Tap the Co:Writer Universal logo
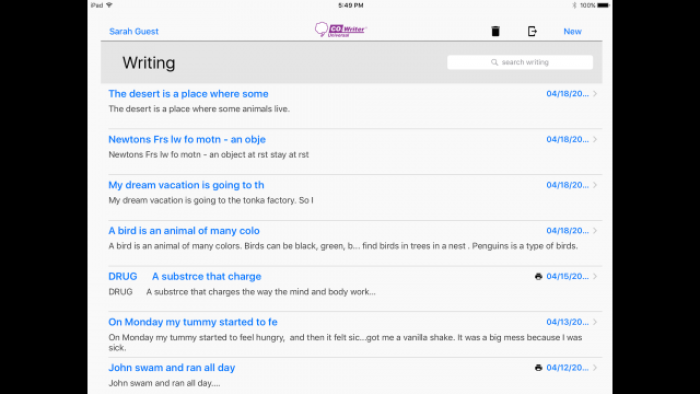Viewport: 700px width, 394px height. click(341, 30)
